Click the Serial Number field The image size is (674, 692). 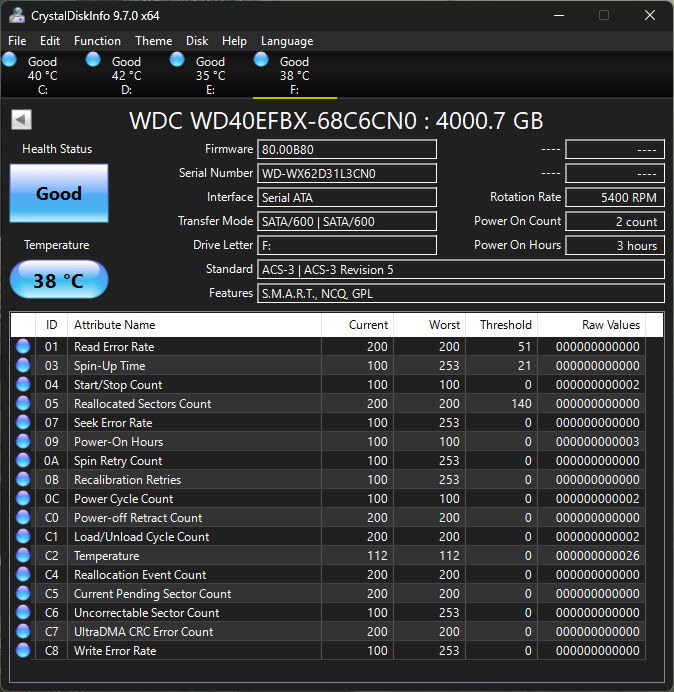point(347,173)
